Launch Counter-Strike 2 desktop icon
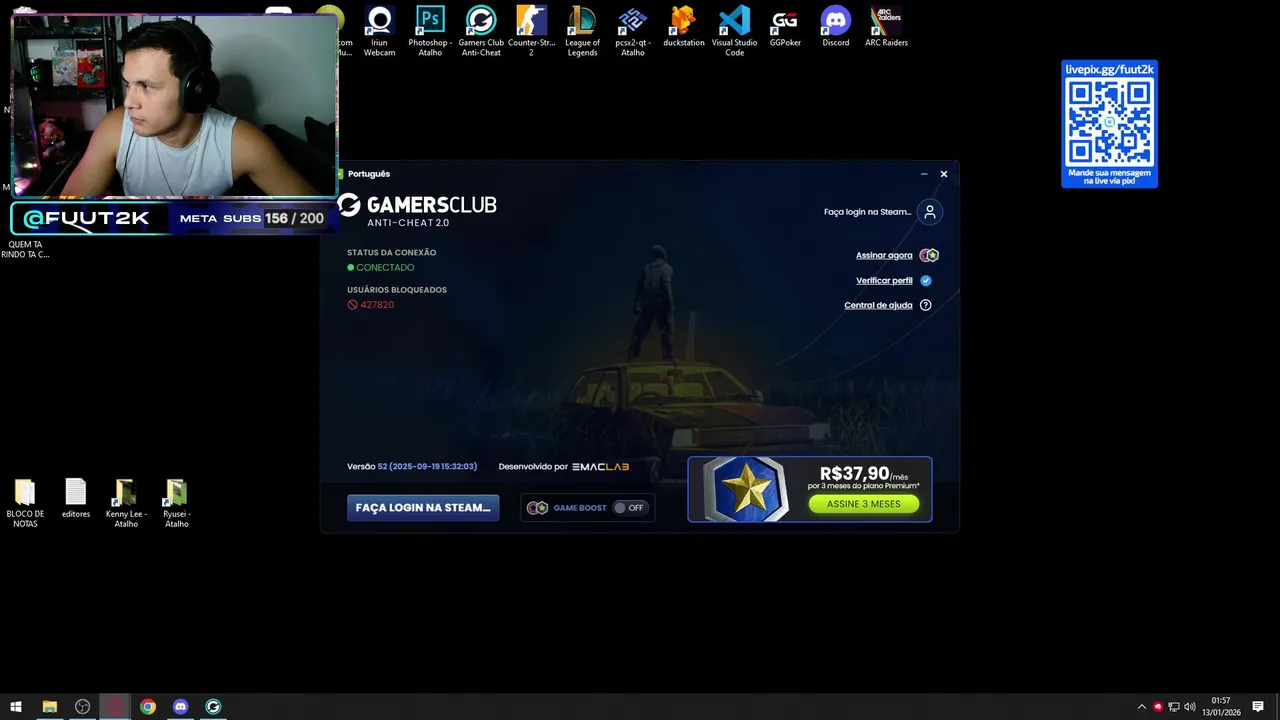This screenshot has width=1280, height=720. point(531,31)
